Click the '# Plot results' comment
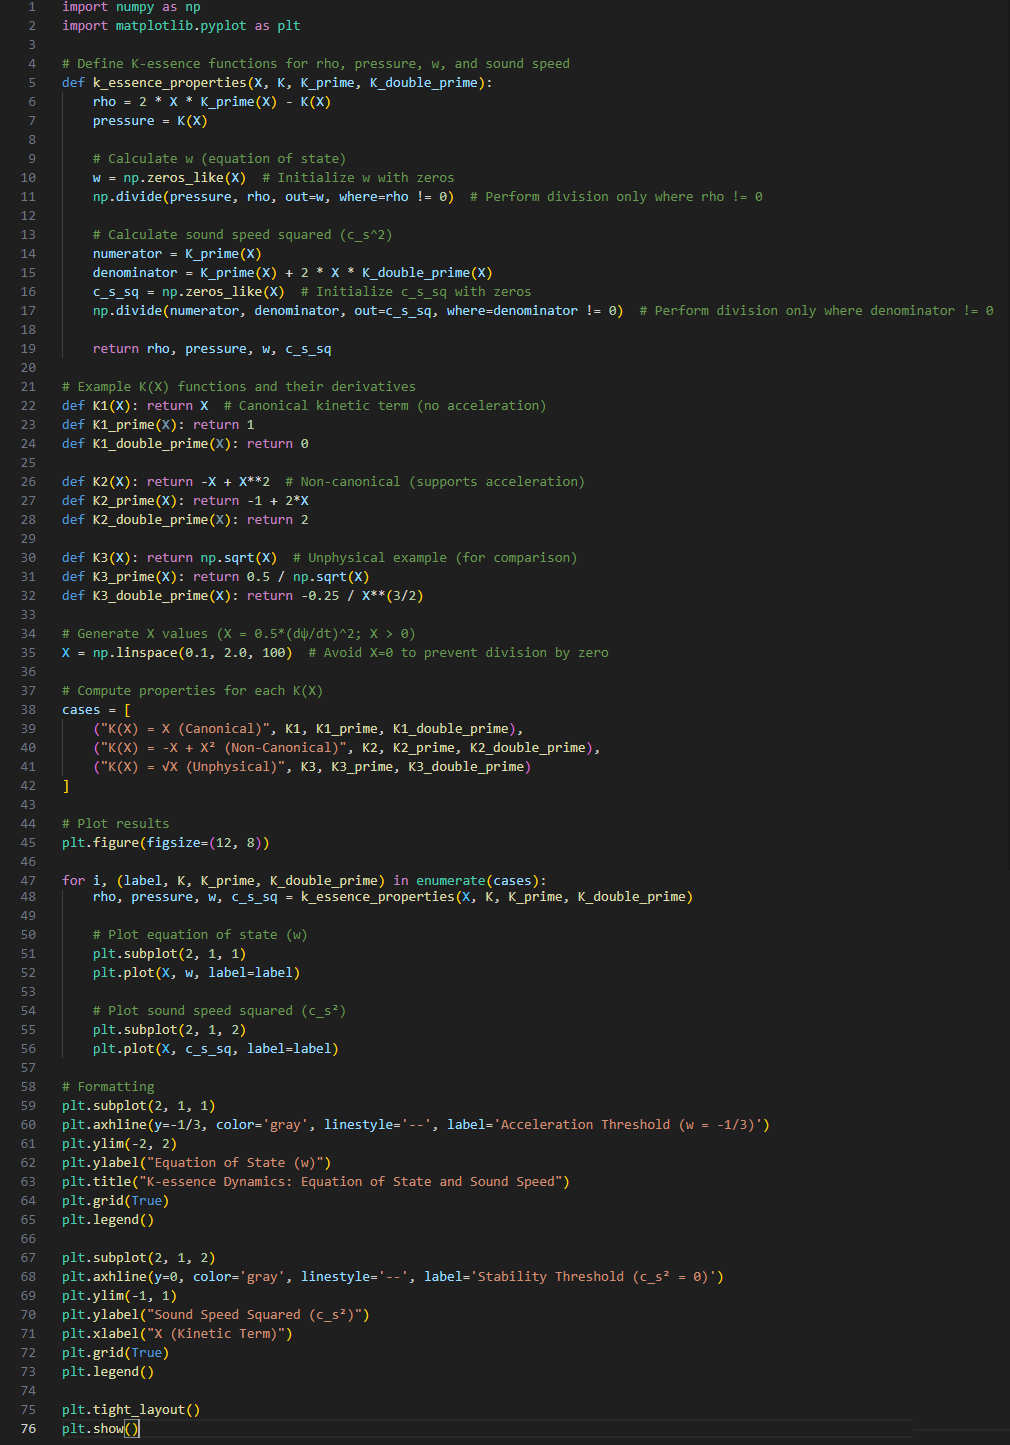 115,823
